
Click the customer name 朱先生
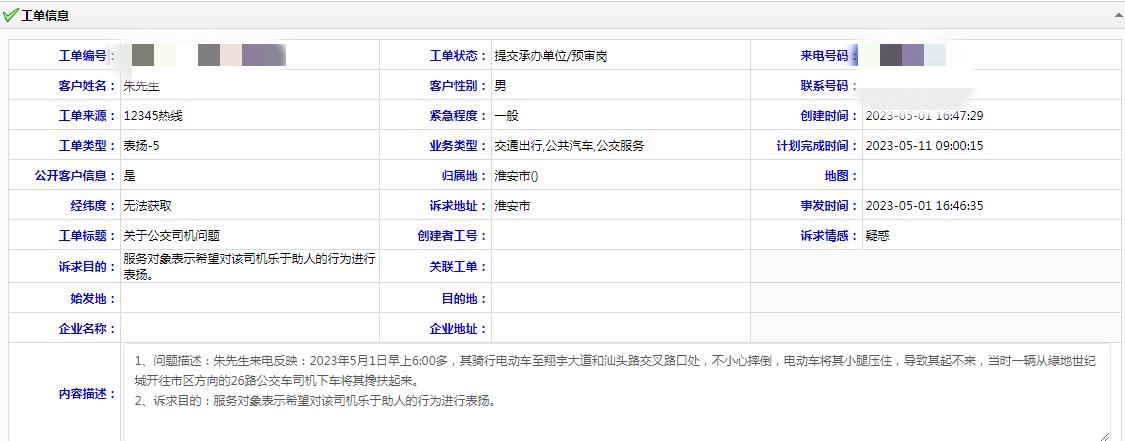click(141, 86)
